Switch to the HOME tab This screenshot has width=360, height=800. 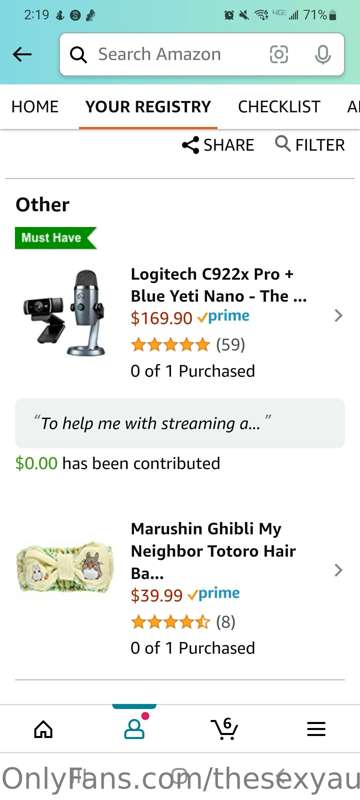click(35, 107)
